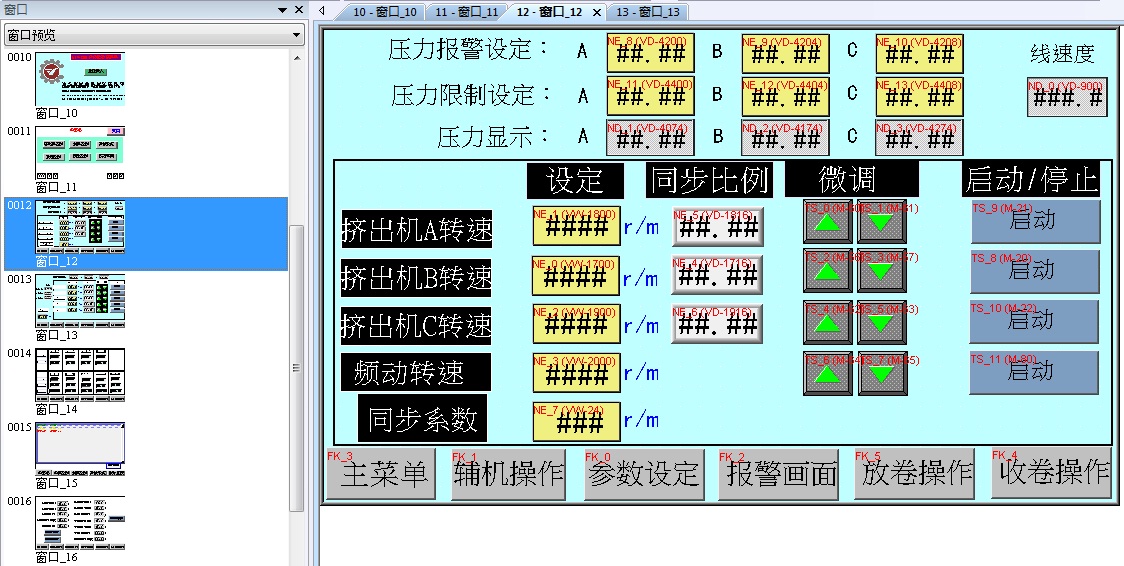Click the pin icon on the 窗口 panel header
This screenshot has height=566, width=1124.
[x=282, y=9]
